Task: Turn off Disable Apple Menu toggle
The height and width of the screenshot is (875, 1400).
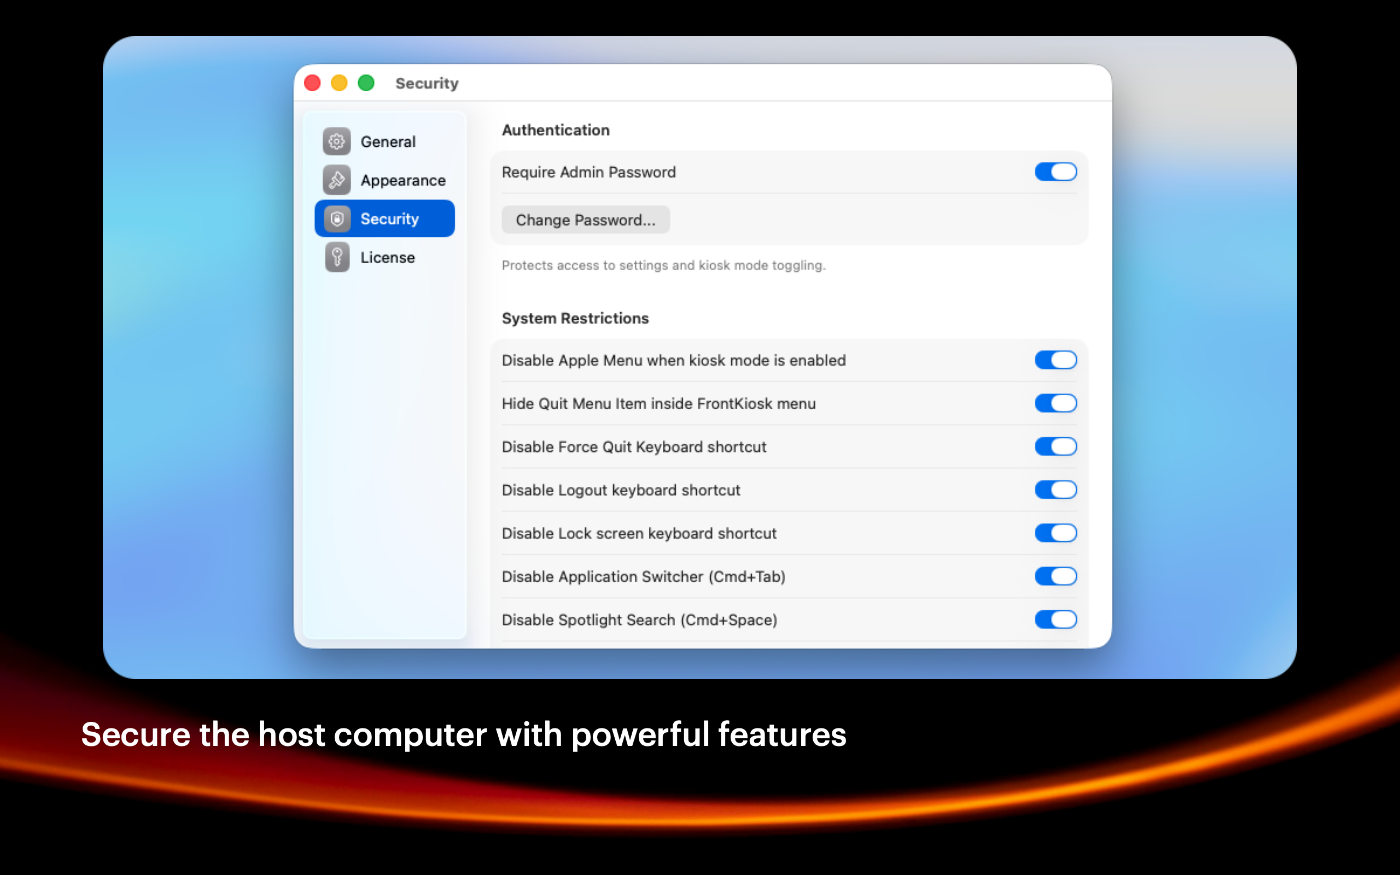Action: click(1055, 360)
